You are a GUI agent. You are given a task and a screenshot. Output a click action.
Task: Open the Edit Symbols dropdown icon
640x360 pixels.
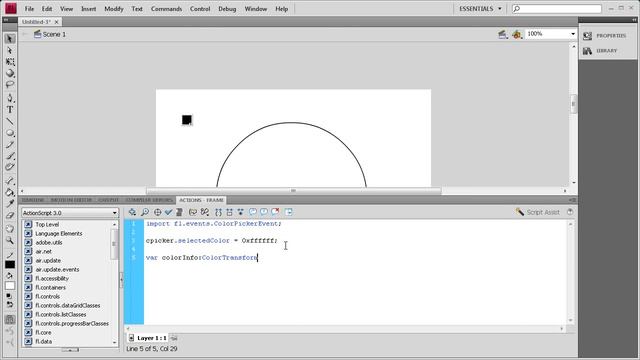point(517,35)
